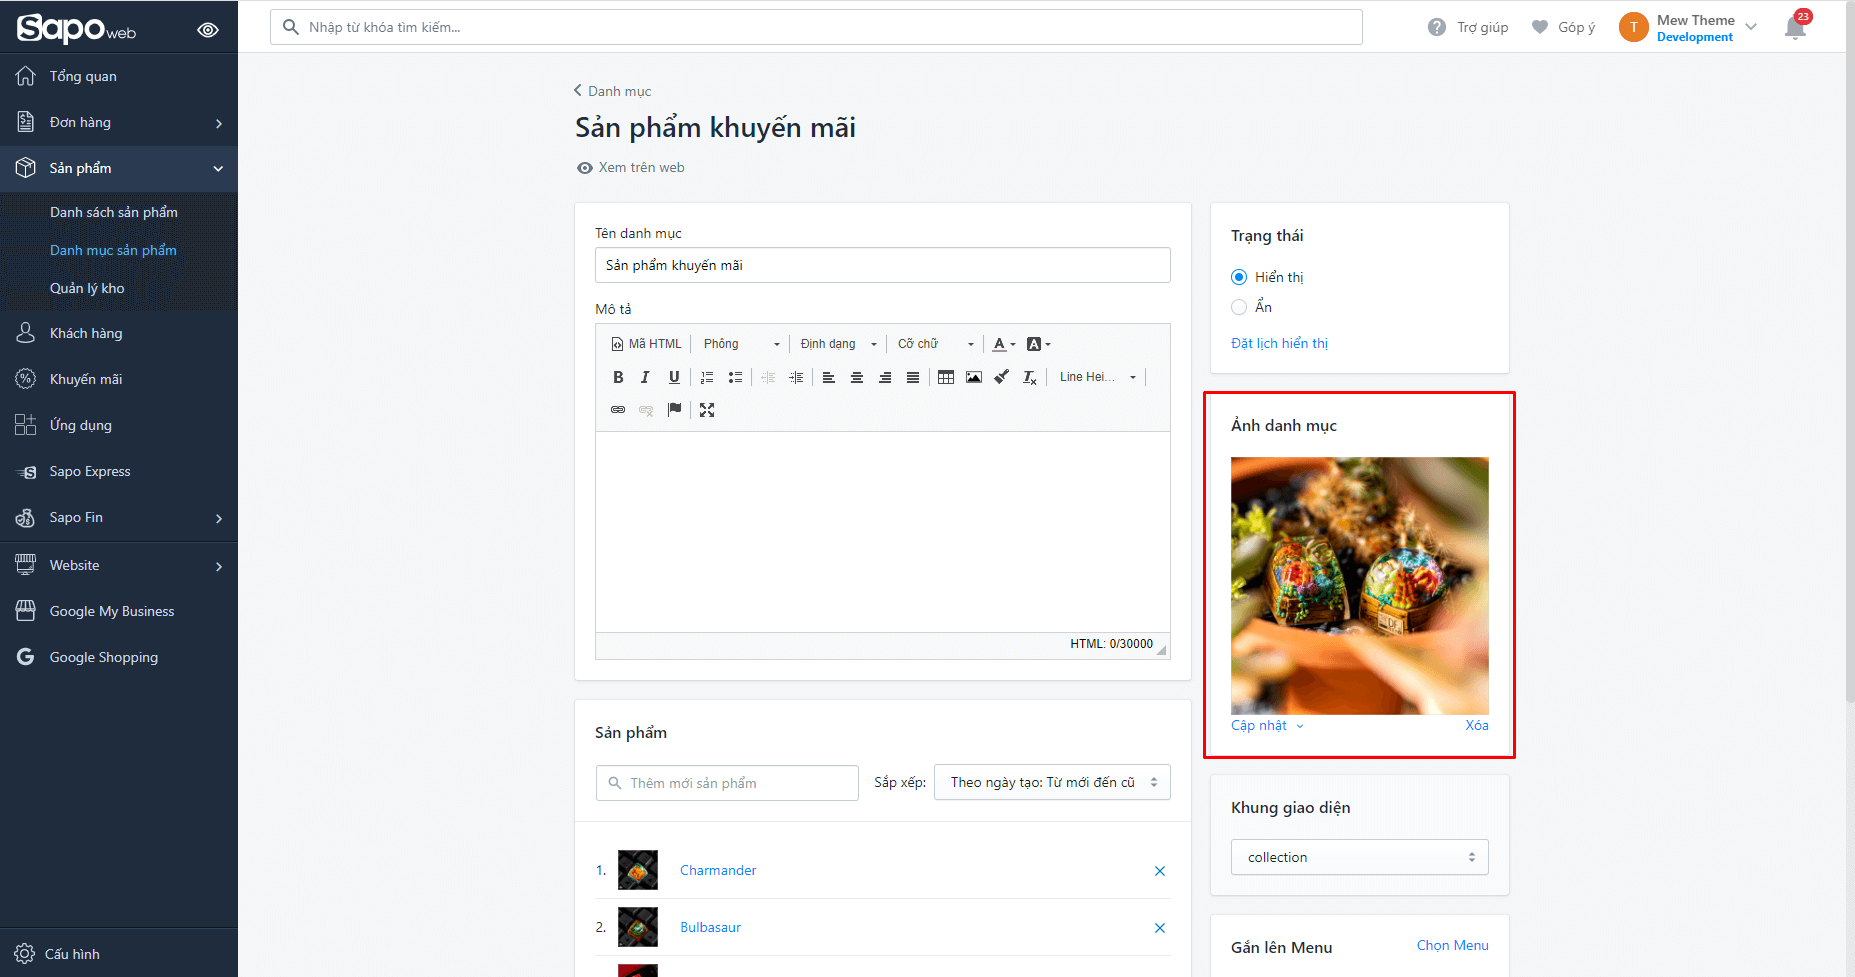Open Google My Business
This screenshot has width=1855, height=977.
click(x=119, y=611)
